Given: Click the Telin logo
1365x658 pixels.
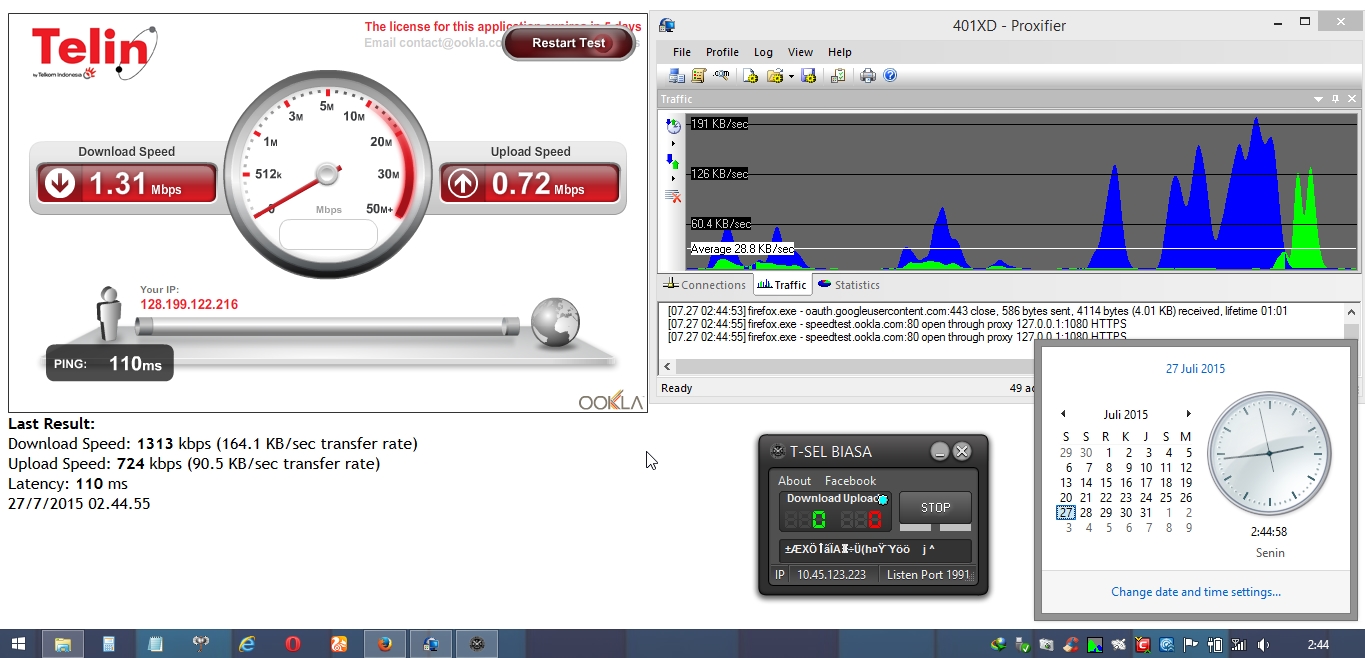Looking at the screenshot, I should click(x=94, y=53).
